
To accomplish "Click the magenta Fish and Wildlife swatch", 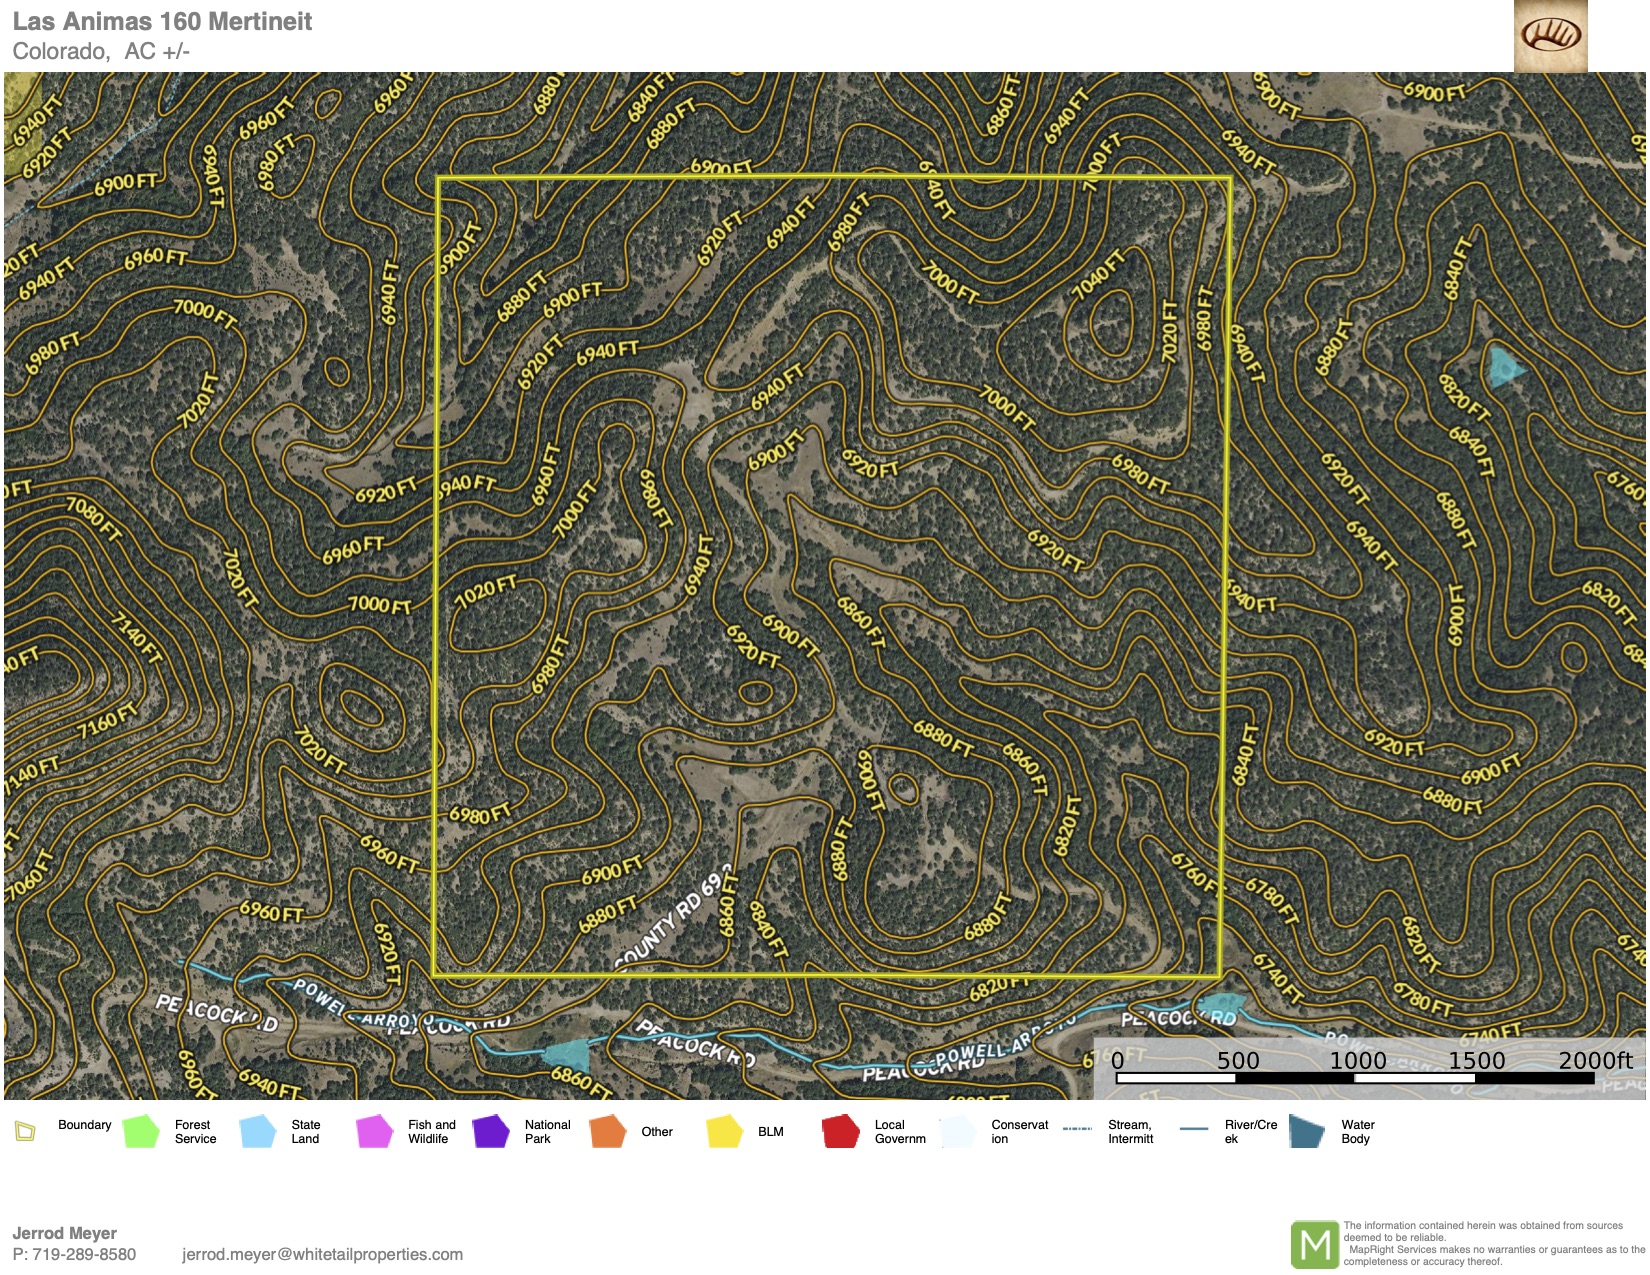I will tap(374, 1132).
